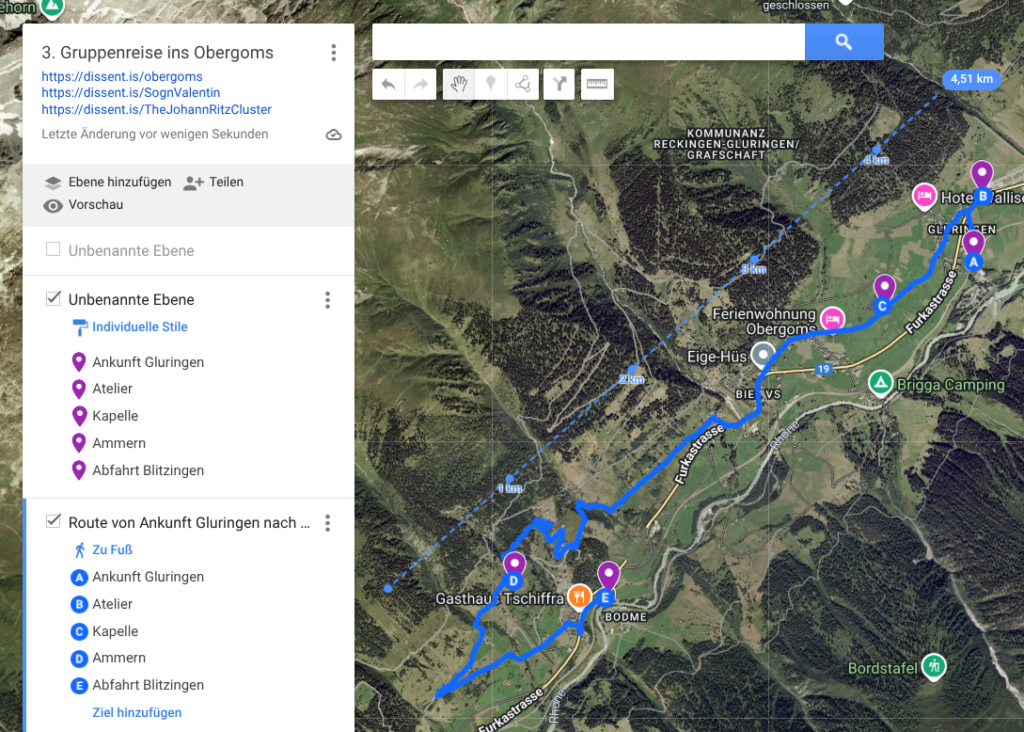Select the add directions tool

coord(560,85)
